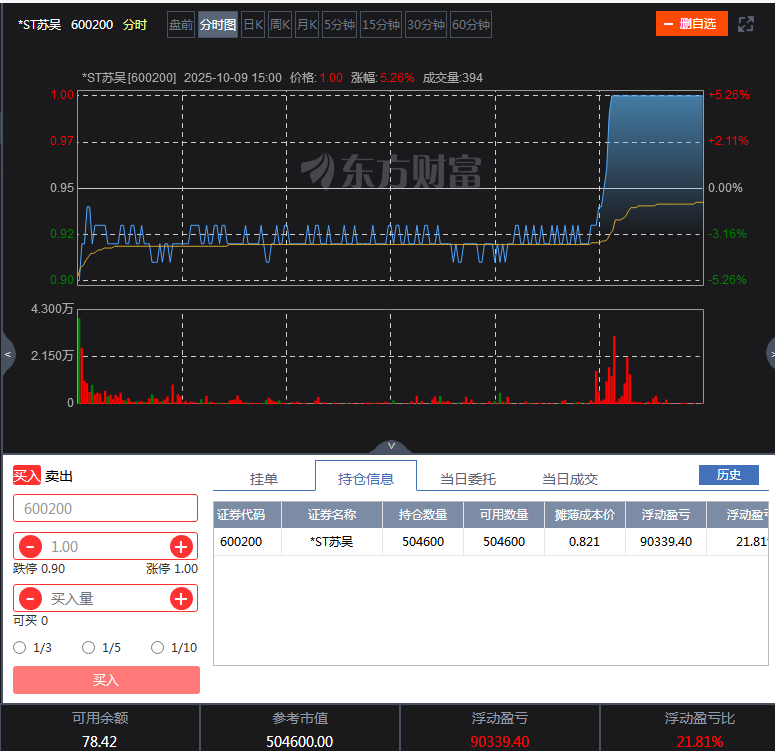775x751 pixels.
Task: Click the 证券代码 column header
Action: click(247, 515)
